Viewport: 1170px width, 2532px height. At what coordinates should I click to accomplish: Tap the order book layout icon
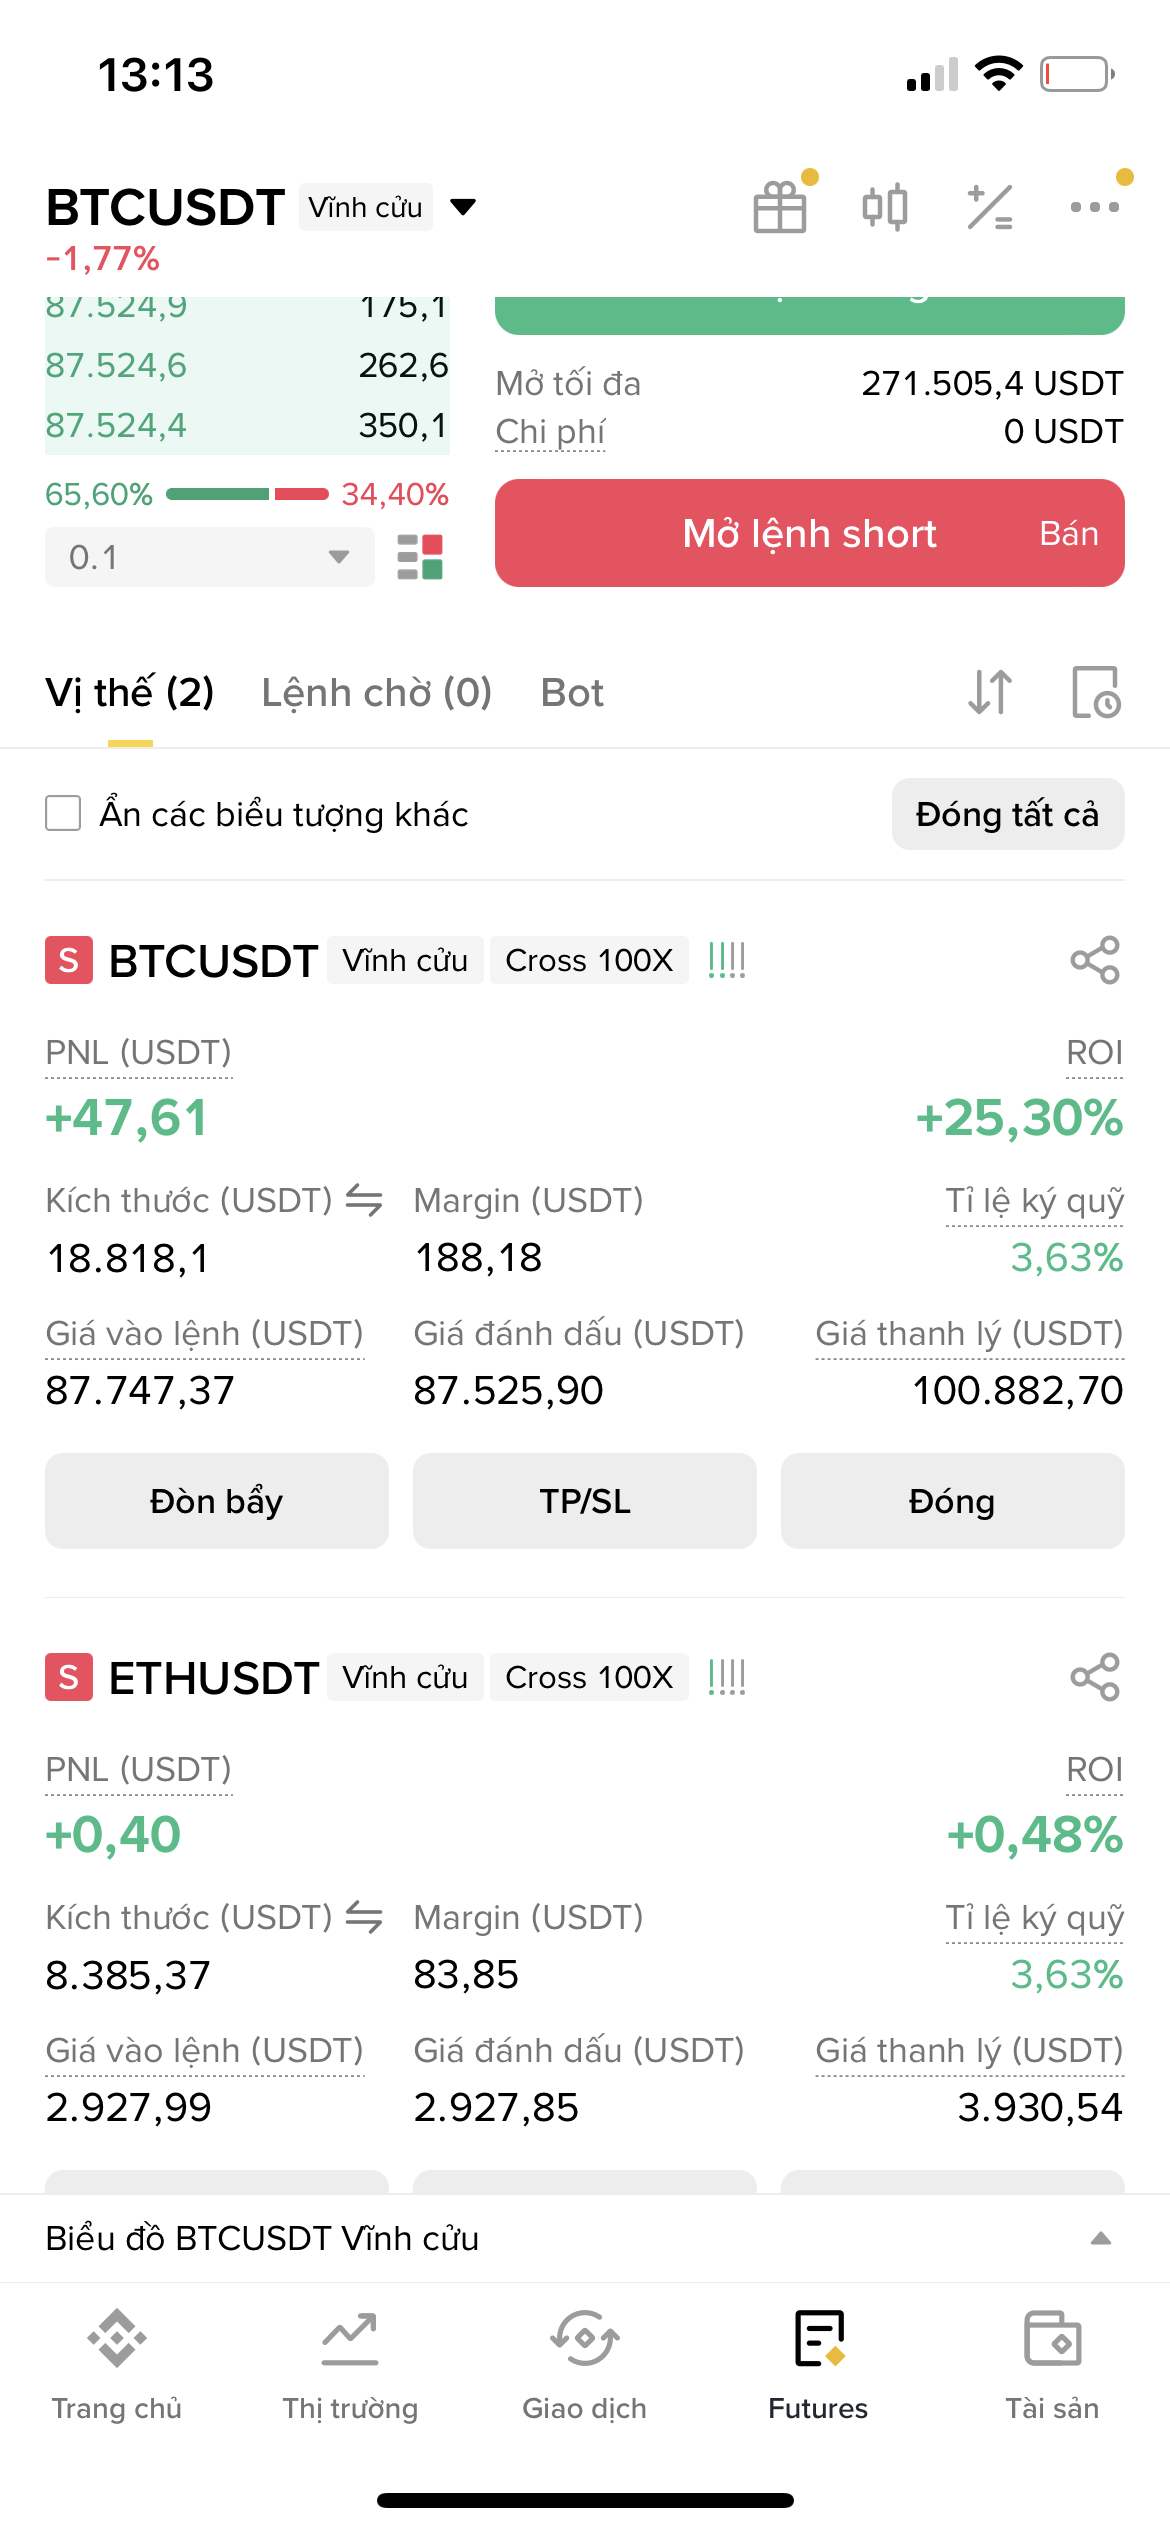tap(420, 557)
